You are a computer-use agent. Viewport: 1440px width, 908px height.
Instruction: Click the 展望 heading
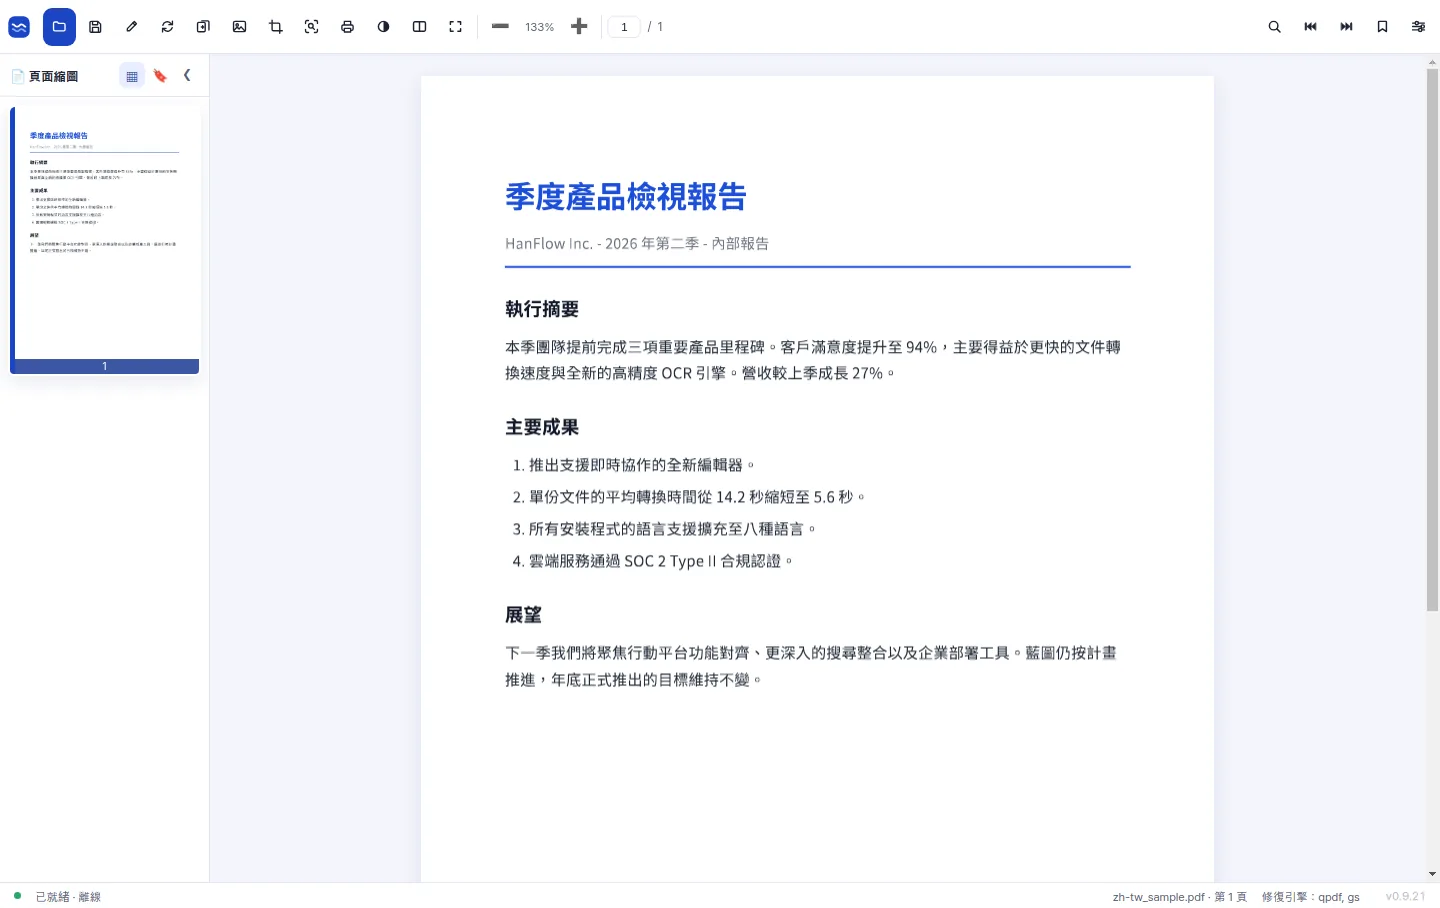tap(523, 615)
